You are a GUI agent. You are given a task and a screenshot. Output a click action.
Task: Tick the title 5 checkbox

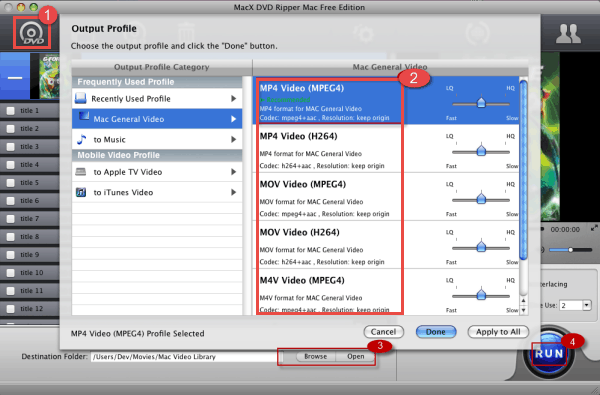coord(11,183)
